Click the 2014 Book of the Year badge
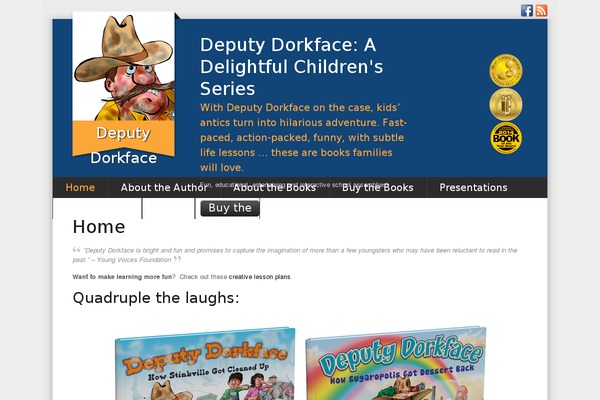This screenshot has width=600, height=400. [x=506, y=138]
